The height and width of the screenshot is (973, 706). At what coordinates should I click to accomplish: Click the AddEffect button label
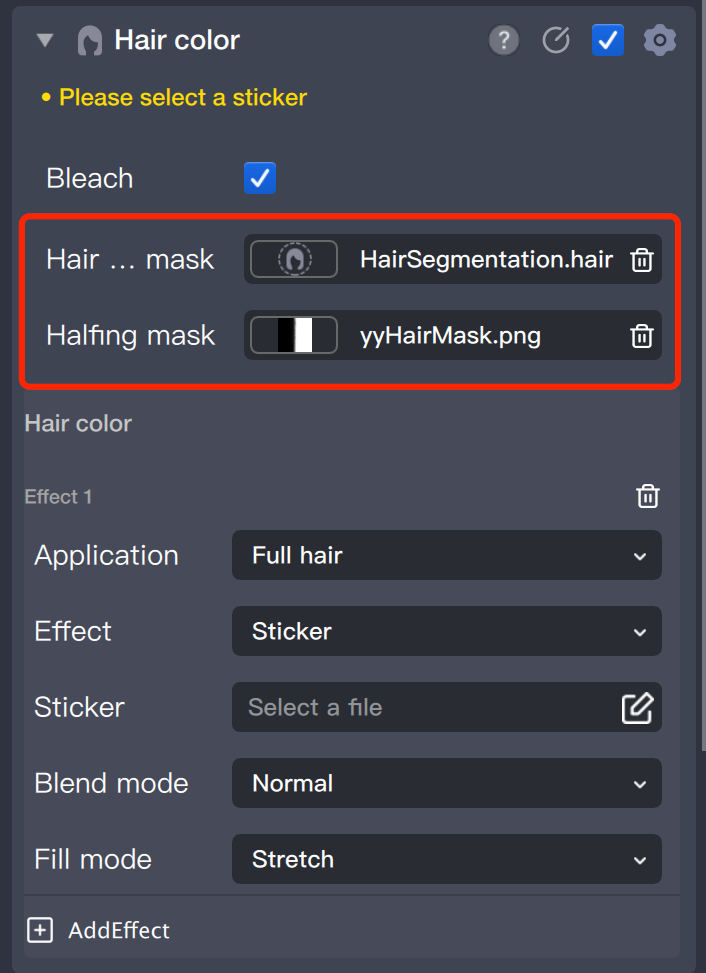[119, 930]
